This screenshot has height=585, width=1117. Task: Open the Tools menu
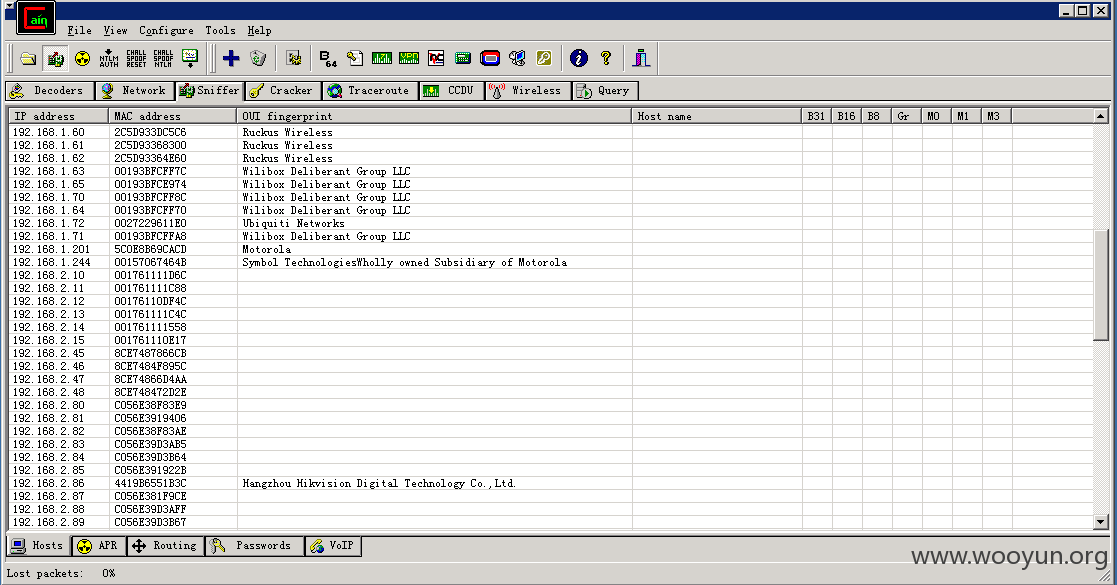pyautogui.click(x=220, y=30)
